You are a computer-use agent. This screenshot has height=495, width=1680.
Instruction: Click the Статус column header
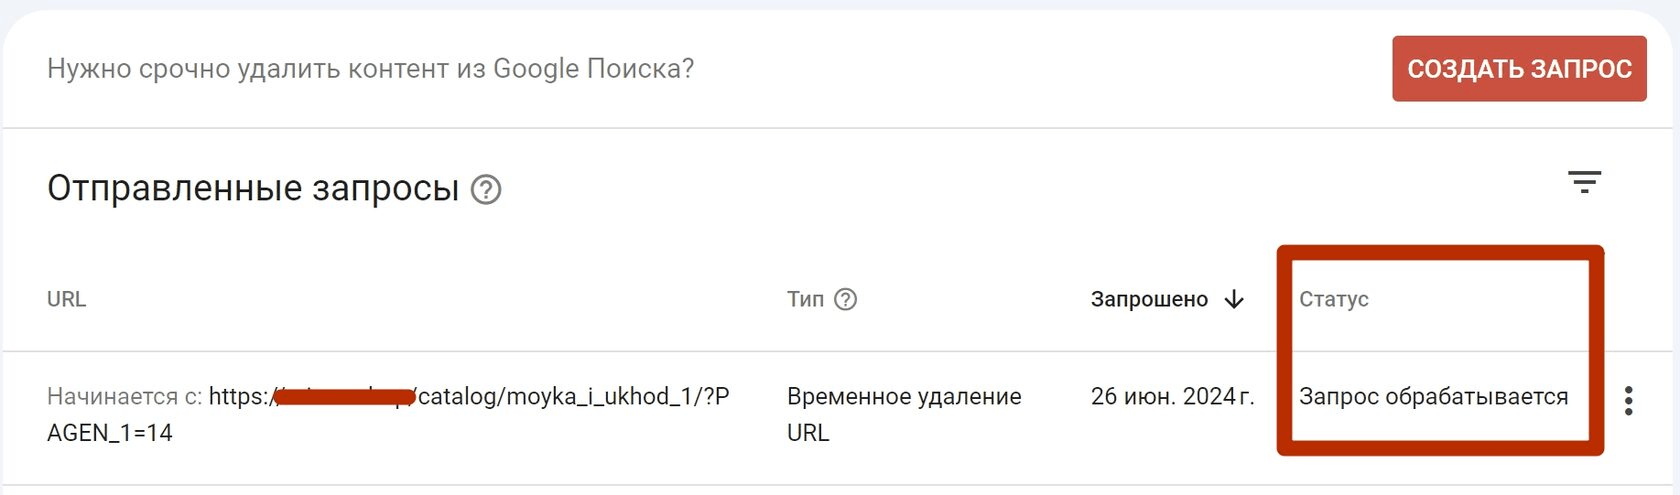pyautogui.click(x=1333, y=299)
